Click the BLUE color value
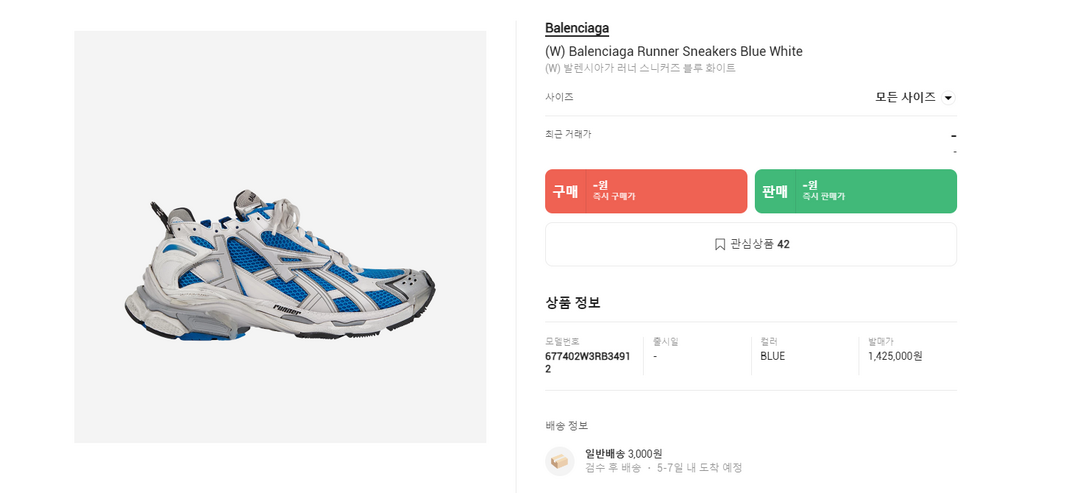The height and width of the screenshot is (493, 1080). pyautogui.click(x=772, y=356)
